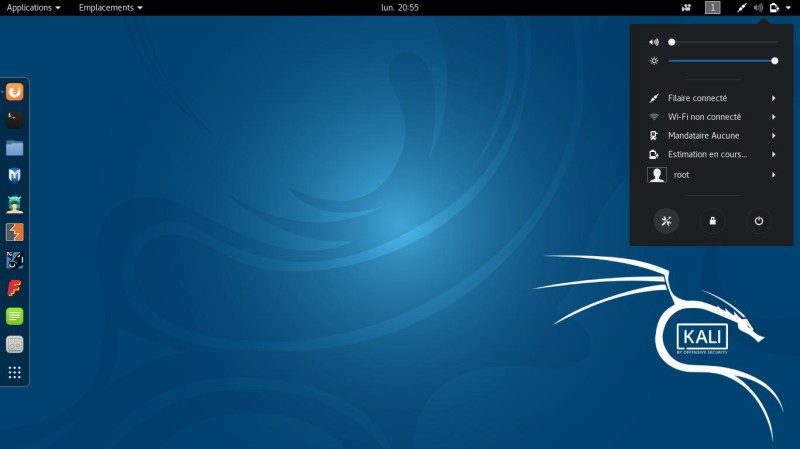Open the Emplacements menu
The height and width of the screenshot is (449, 800).
[110, 8]
